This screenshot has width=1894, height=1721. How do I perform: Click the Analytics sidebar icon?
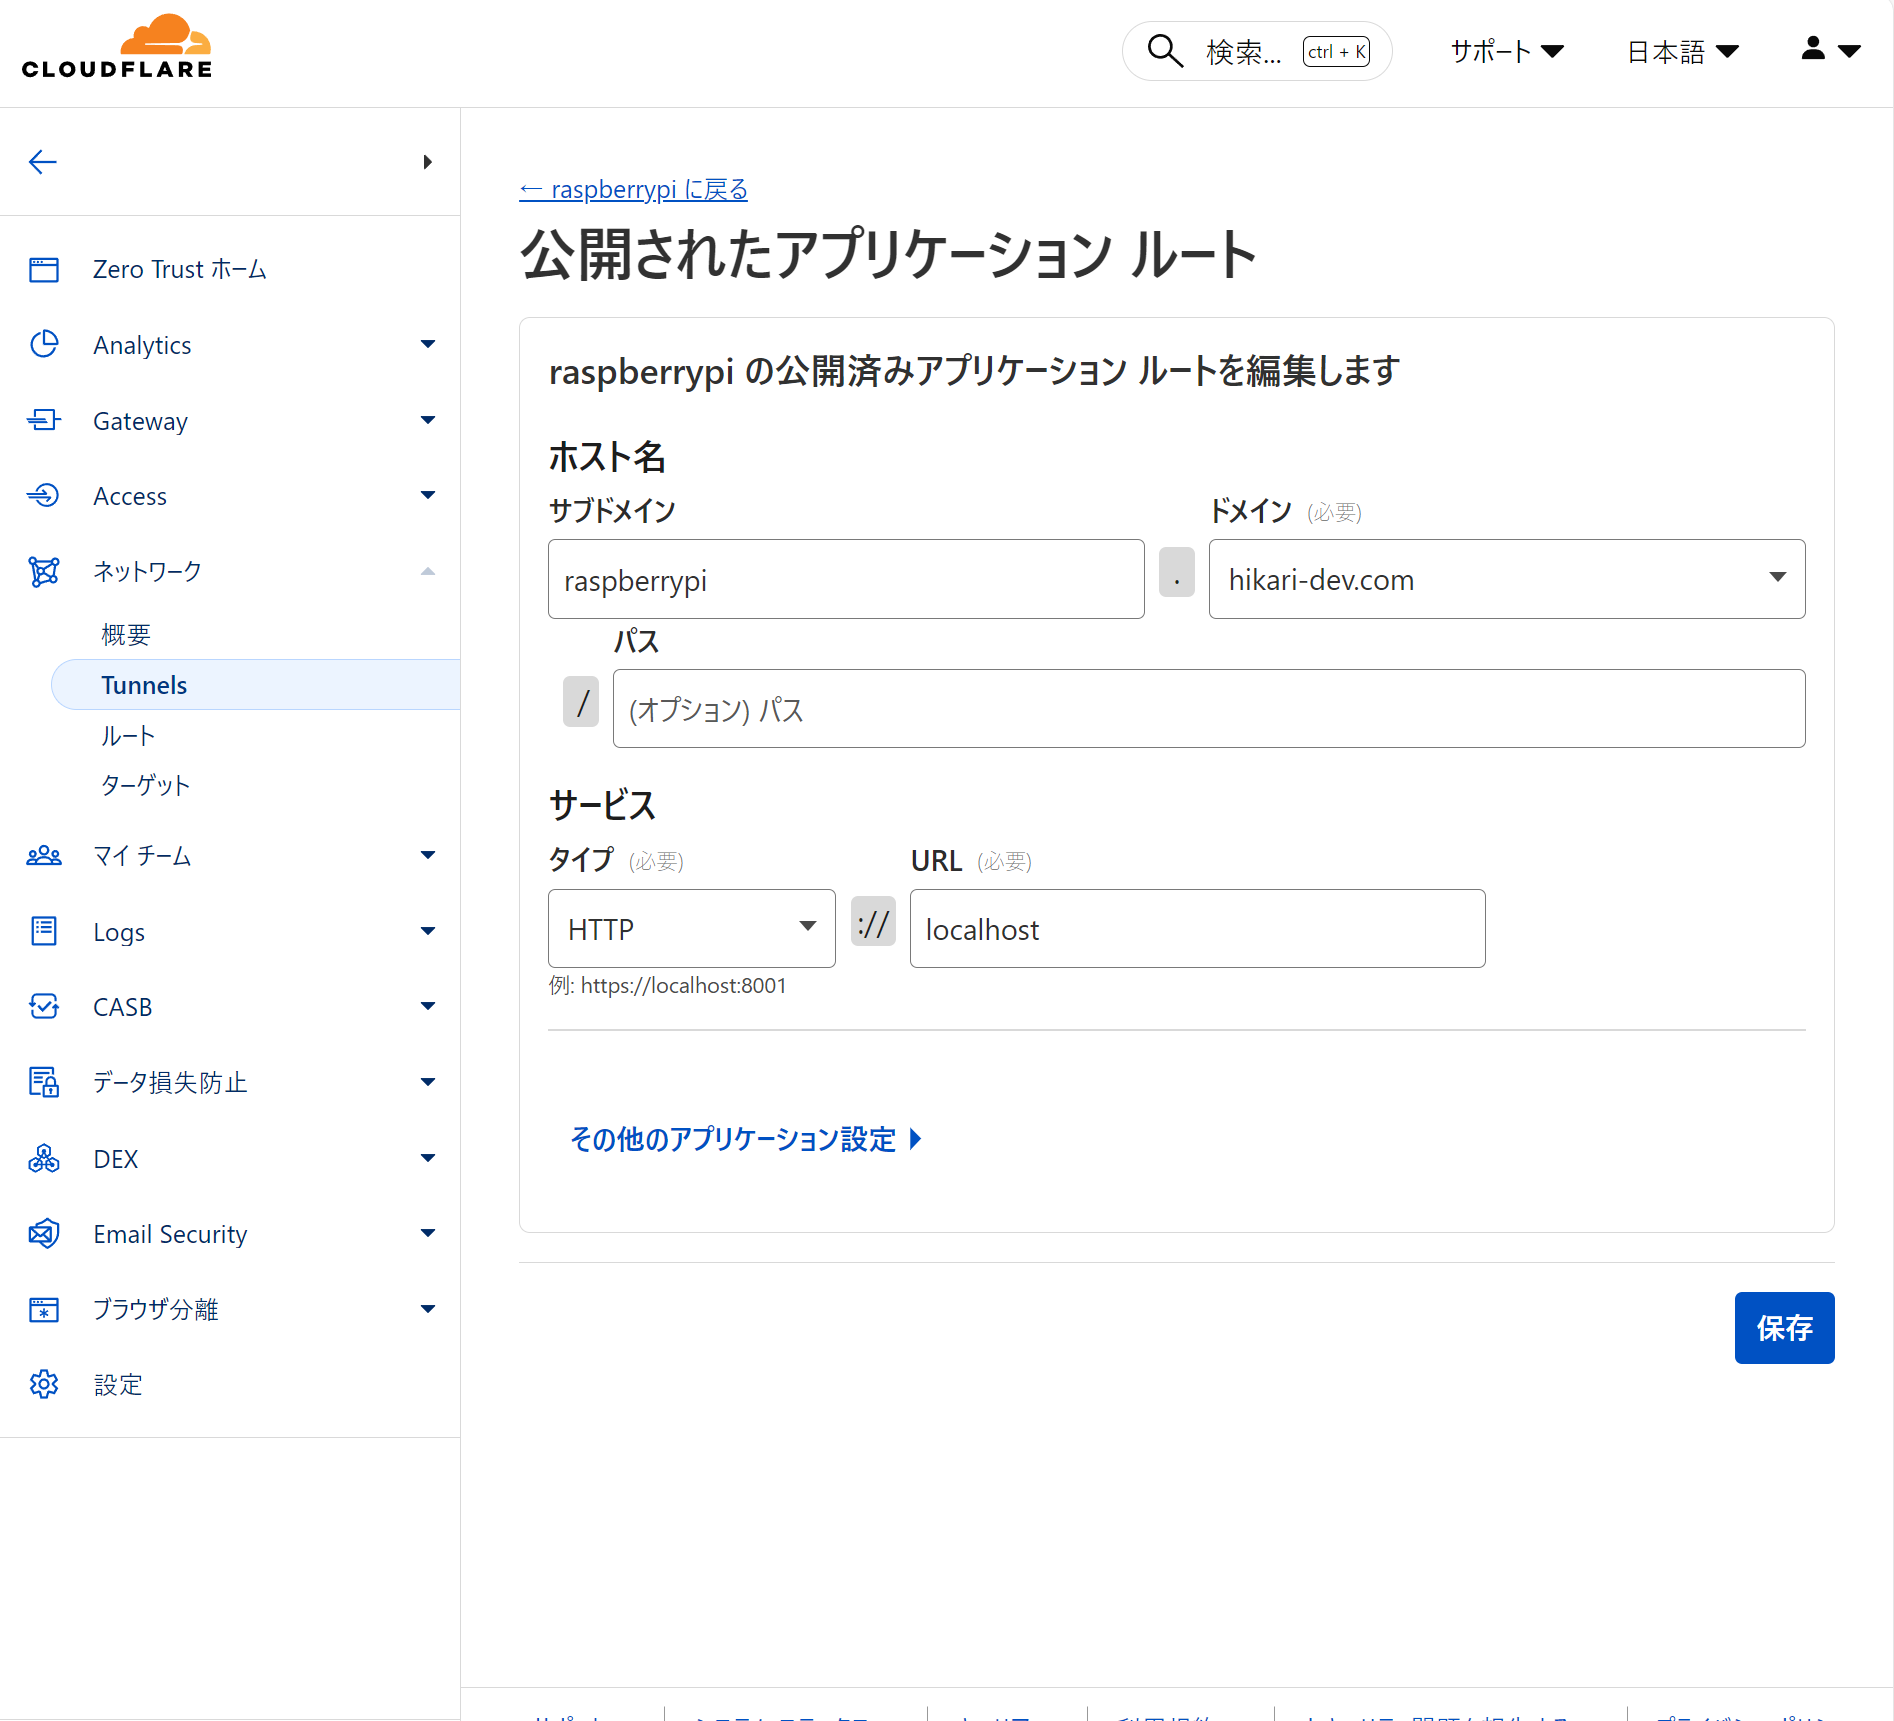tap(44, 344)
